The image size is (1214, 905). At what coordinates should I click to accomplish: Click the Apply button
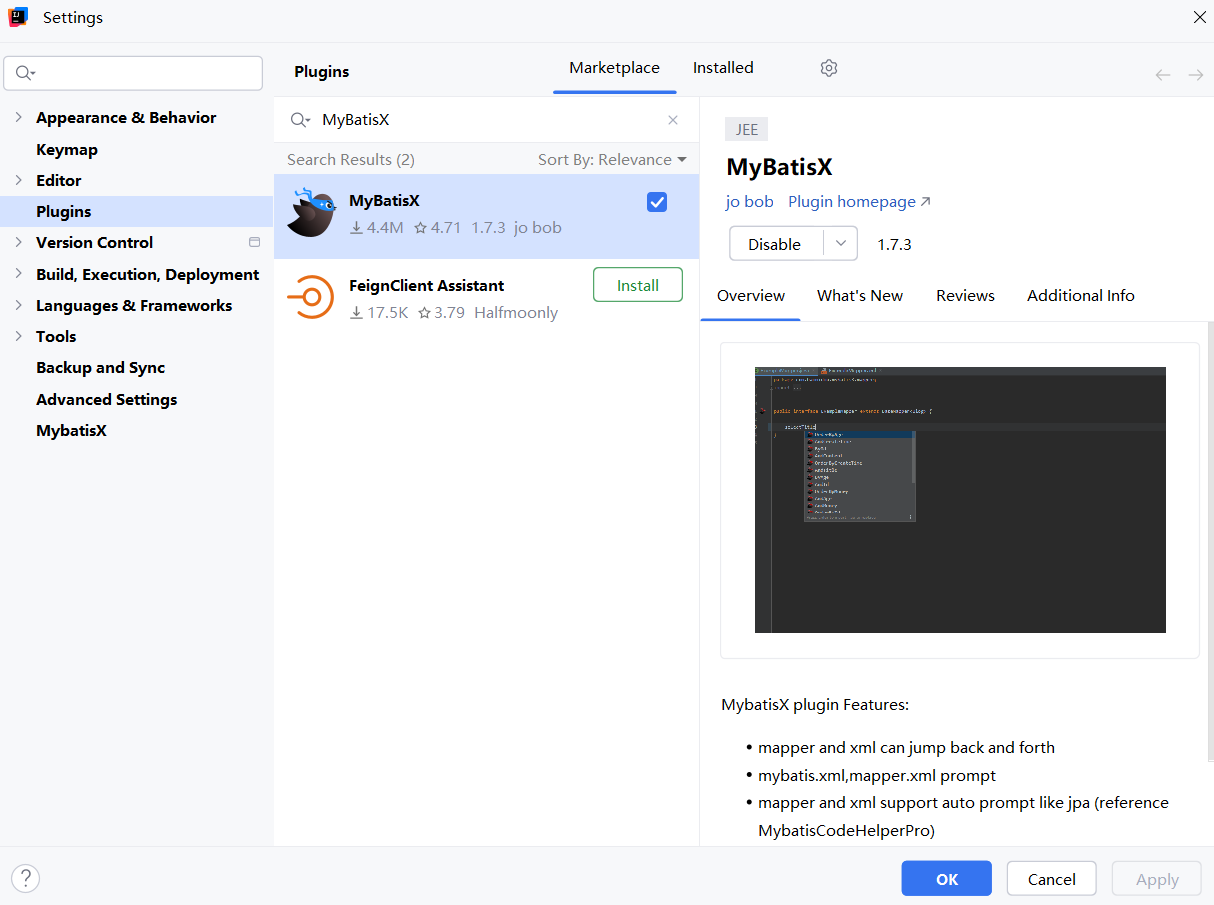tap(1157, 879)
